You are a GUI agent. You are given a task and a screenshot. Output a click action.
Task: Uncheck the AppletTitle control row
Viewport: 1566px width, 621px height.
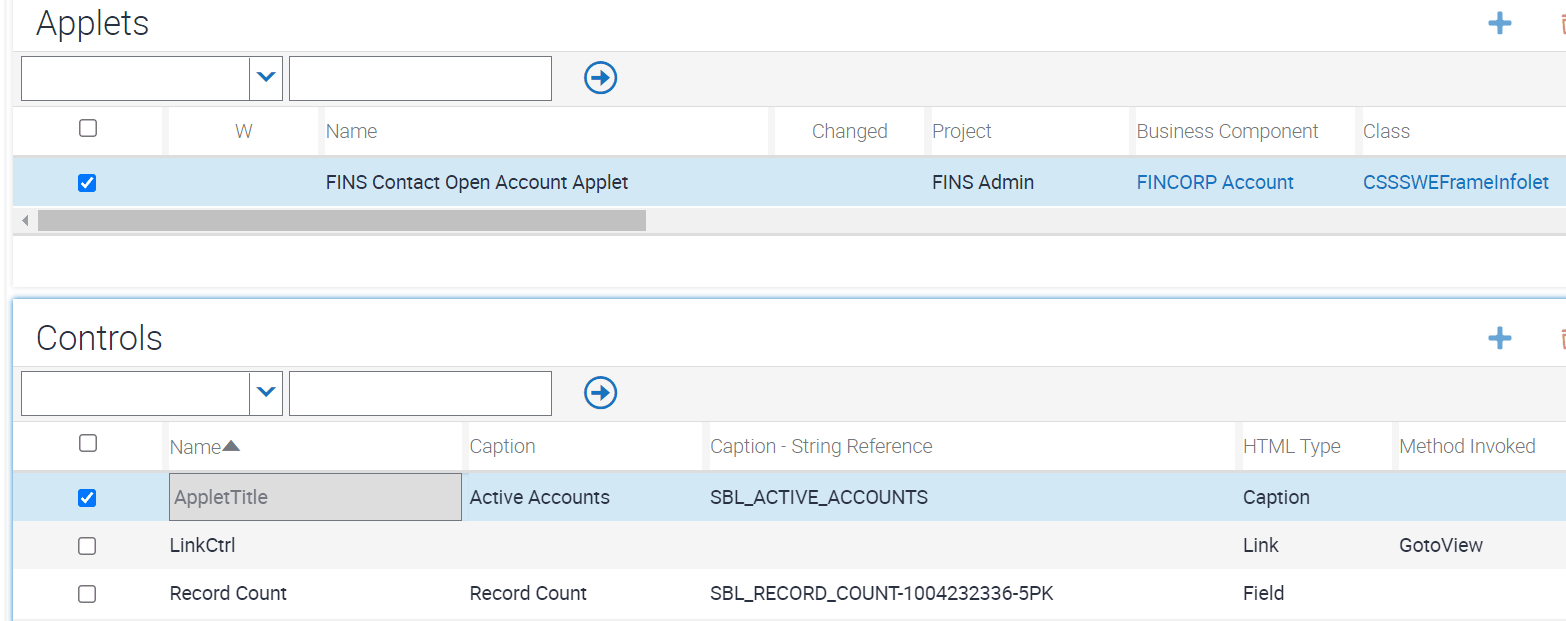pos(87,496)
